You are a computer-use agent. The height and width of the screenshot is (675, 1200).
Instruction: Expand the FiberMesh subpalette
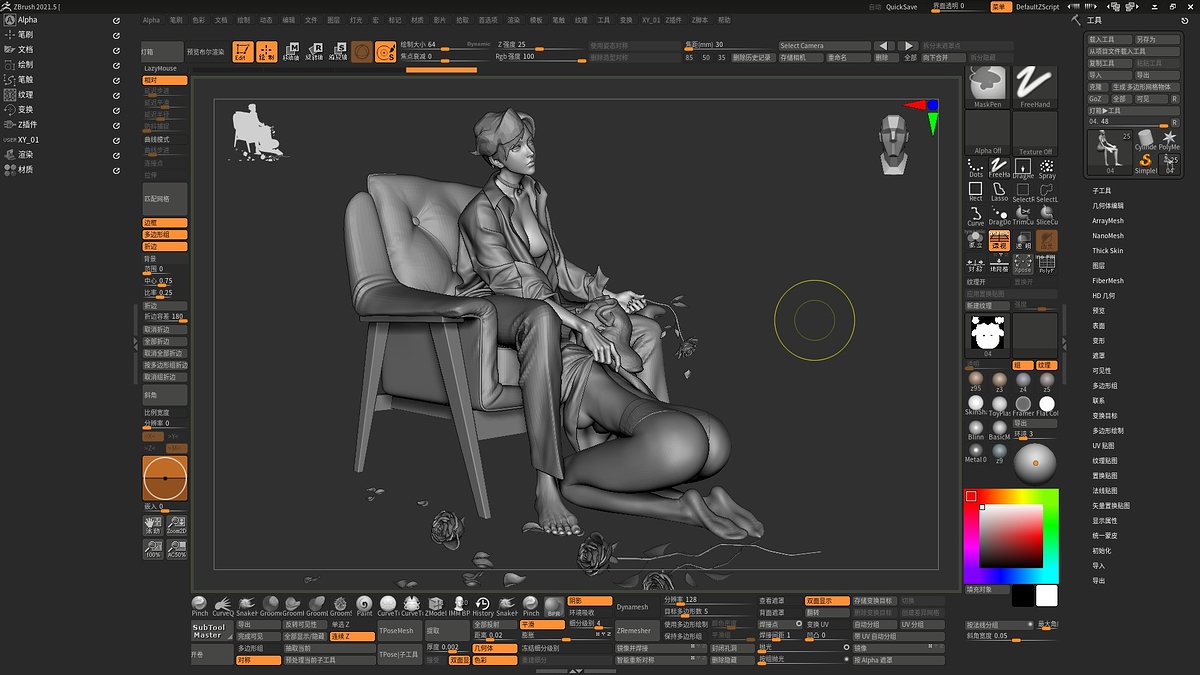tap(1108, 280)
